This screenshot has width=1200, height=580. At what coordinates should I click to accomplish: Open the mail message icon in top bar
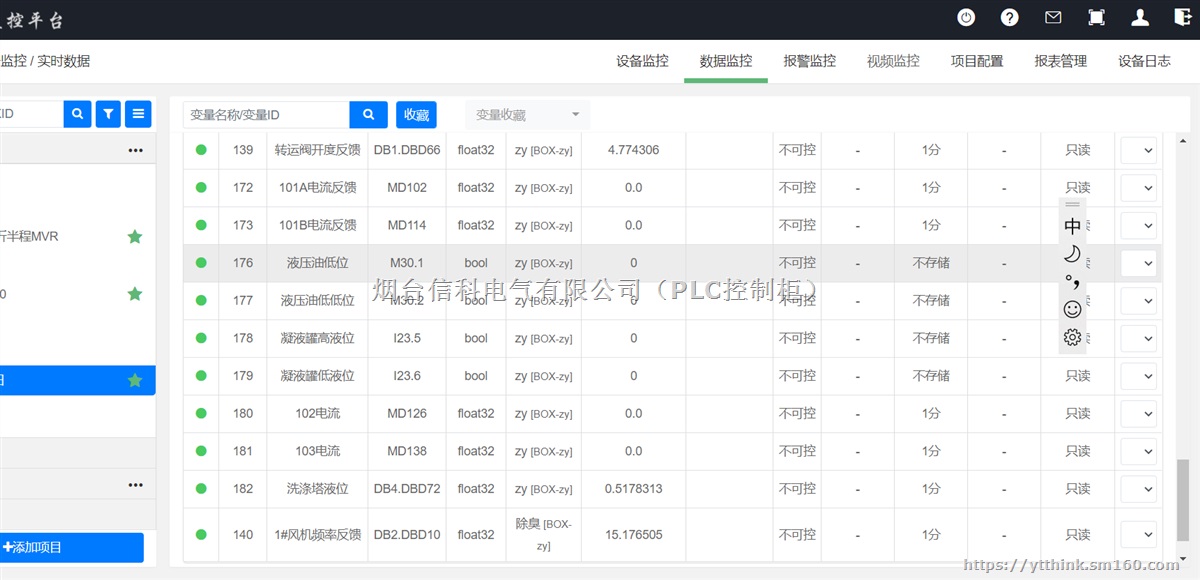1052,17
